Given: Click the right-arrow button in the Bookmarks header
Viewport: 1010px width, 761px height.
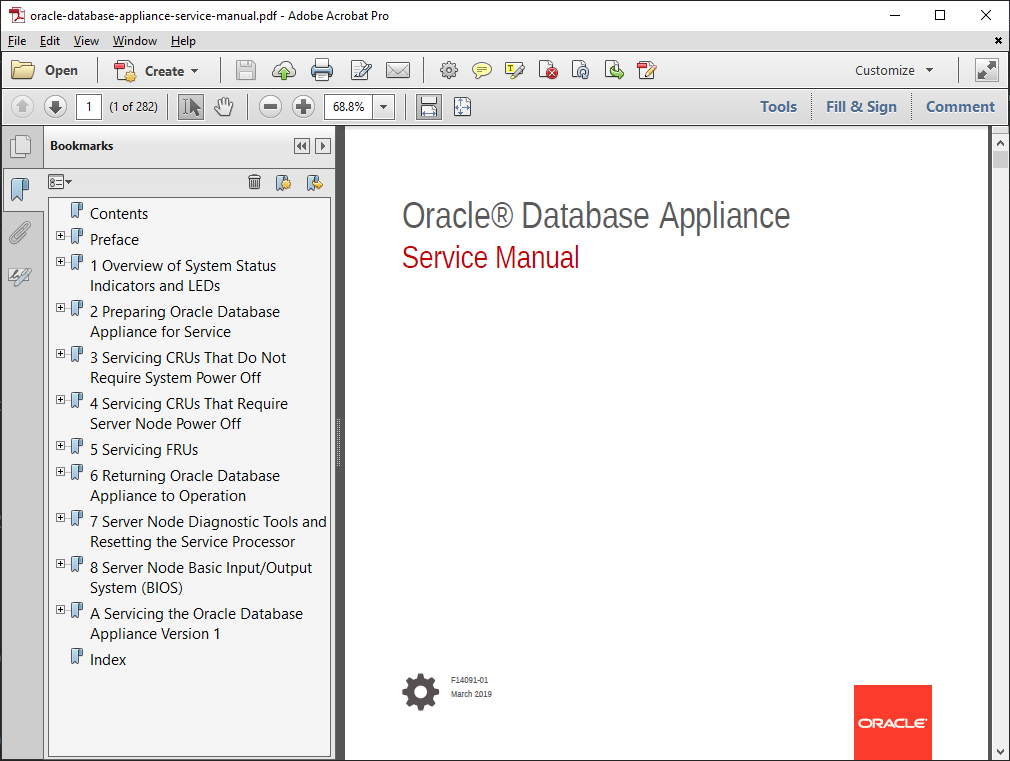Looking at the screenshot, I should 323,146.
